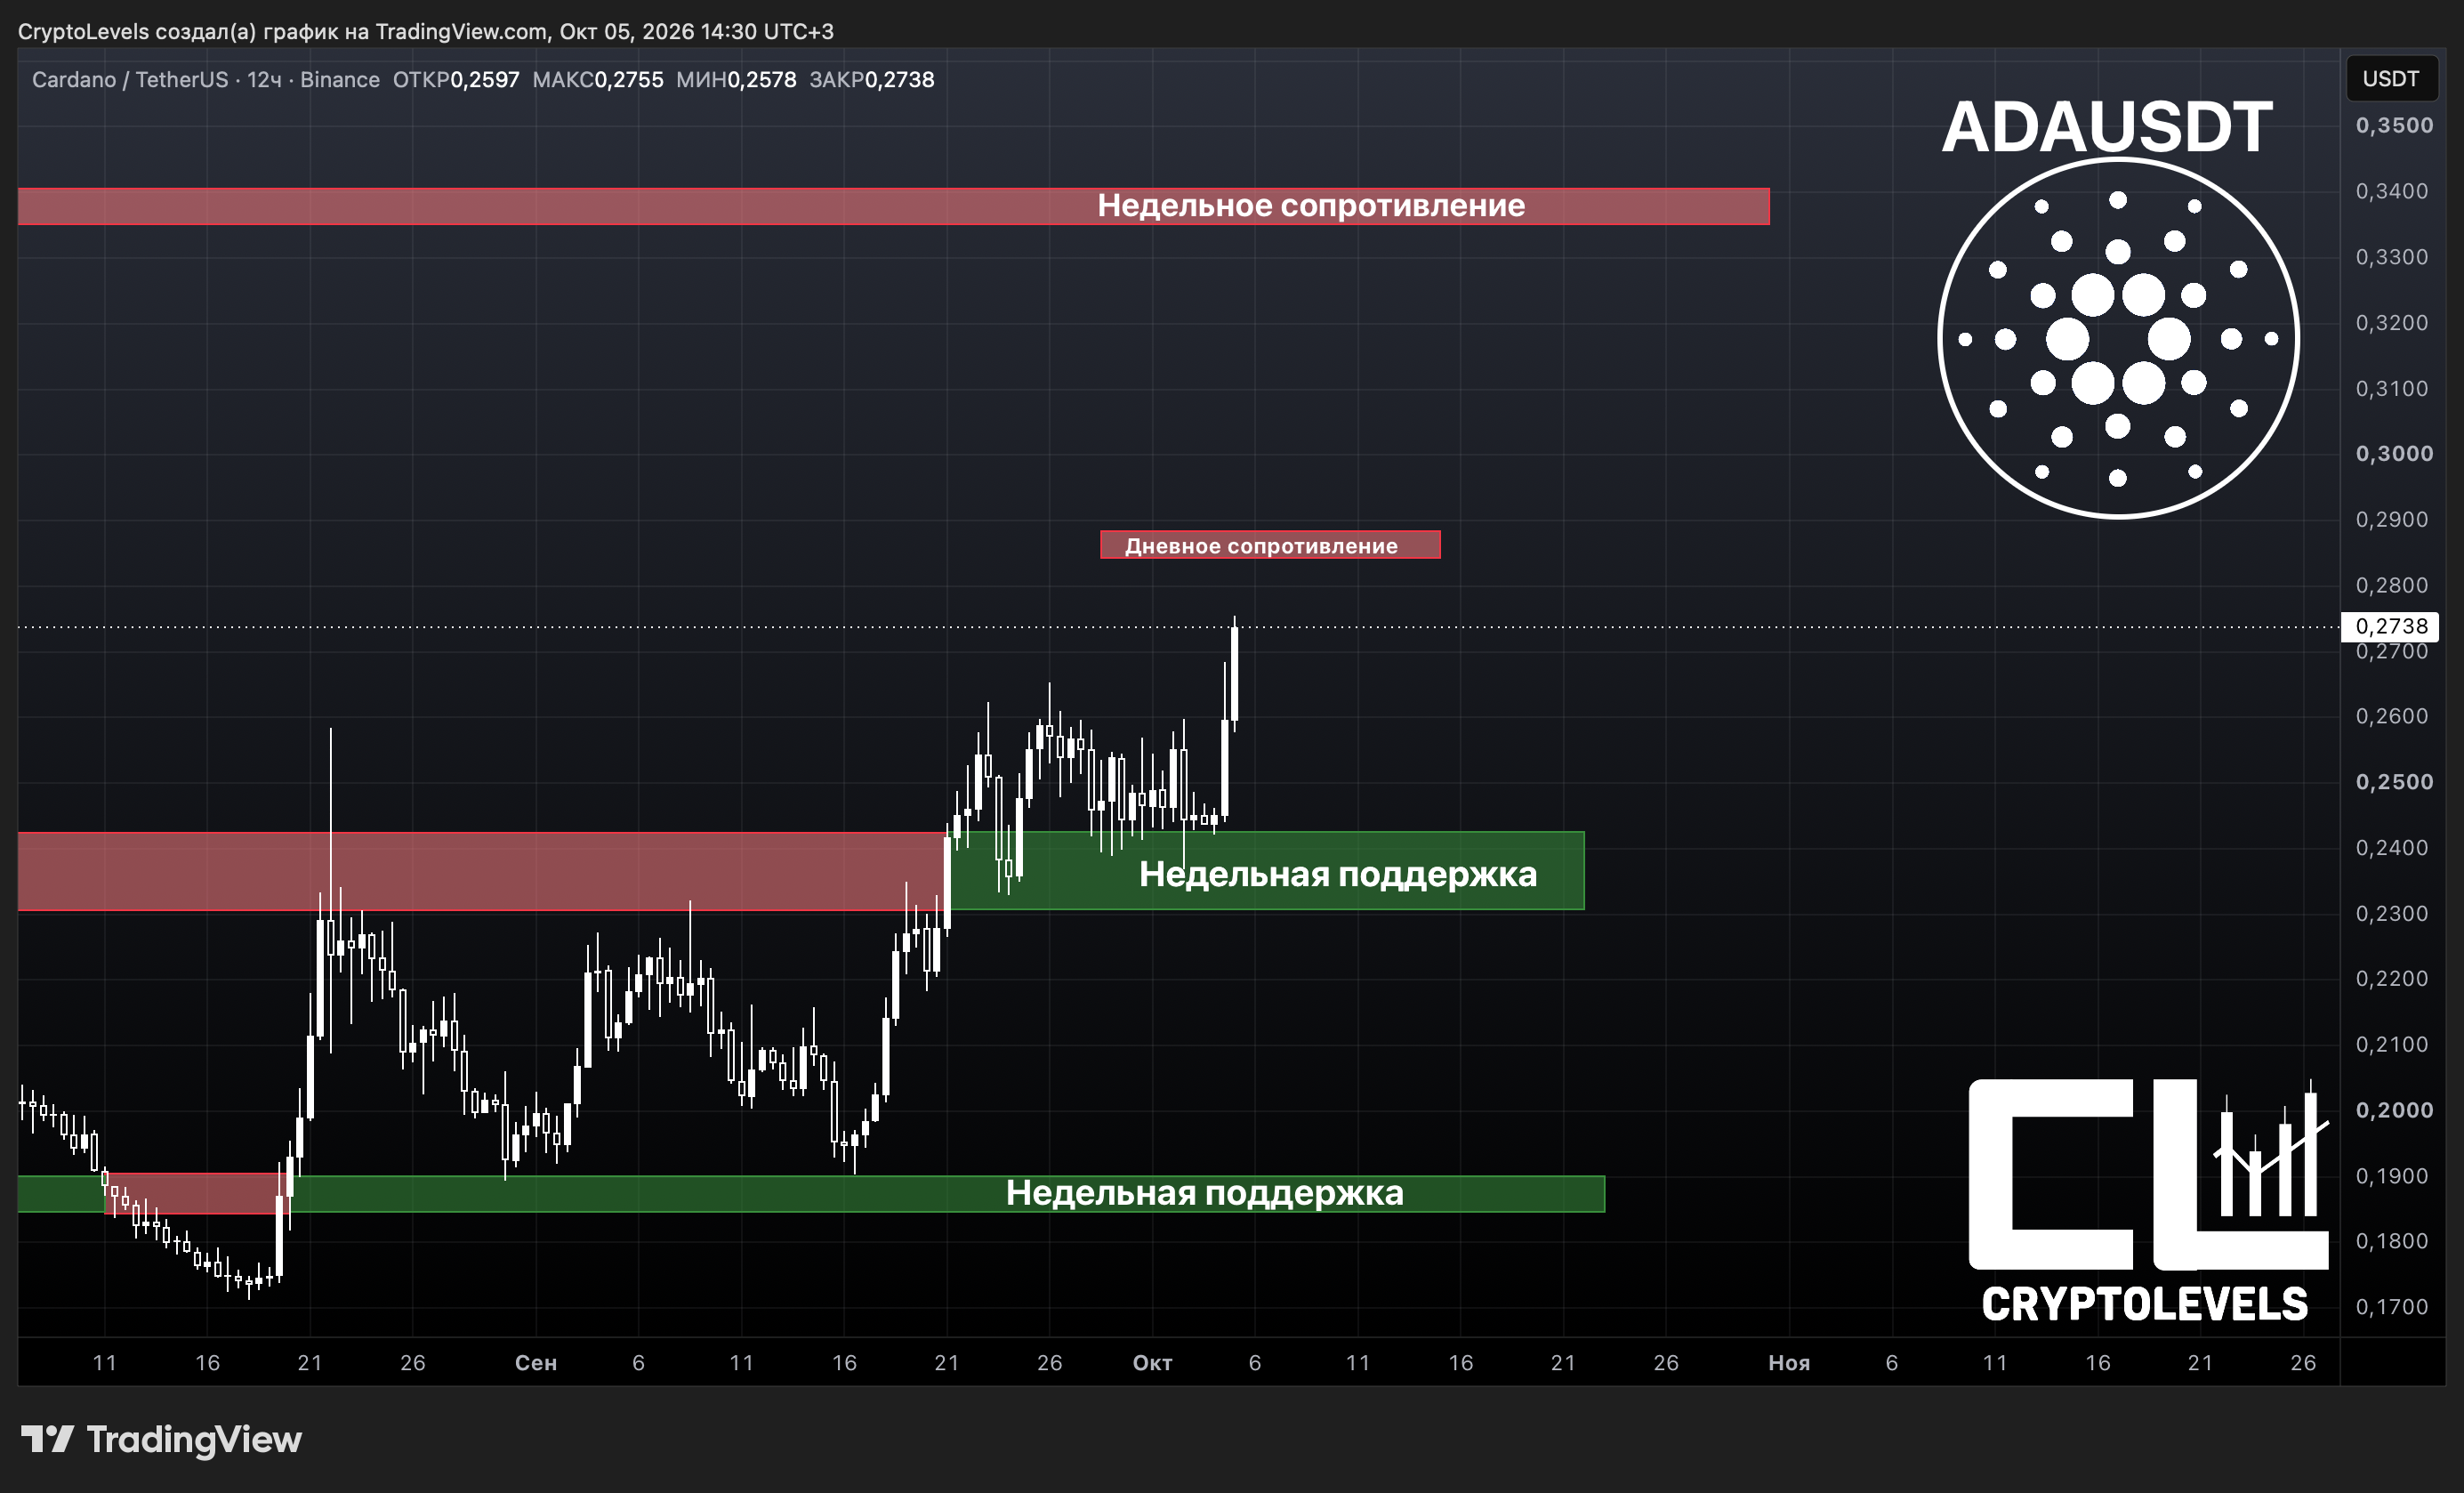Click the TradingView logo at bottom left

161,1439
